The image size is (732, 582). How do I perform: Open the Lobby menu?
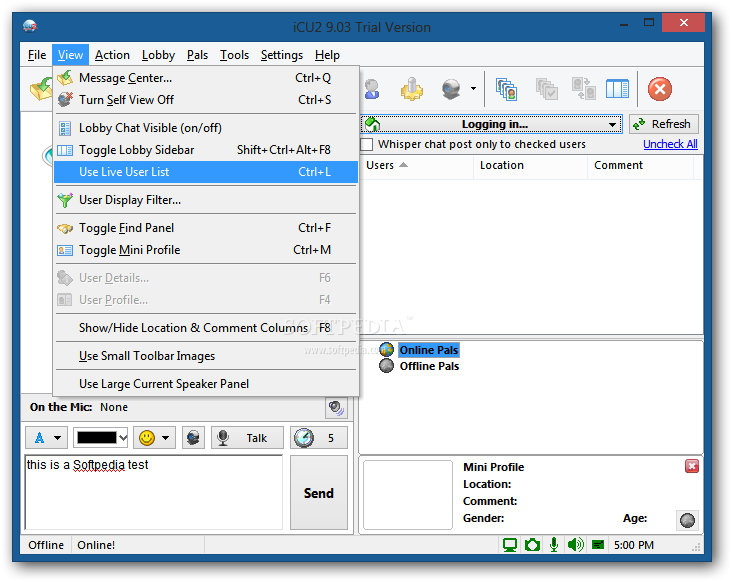point(158,55)
